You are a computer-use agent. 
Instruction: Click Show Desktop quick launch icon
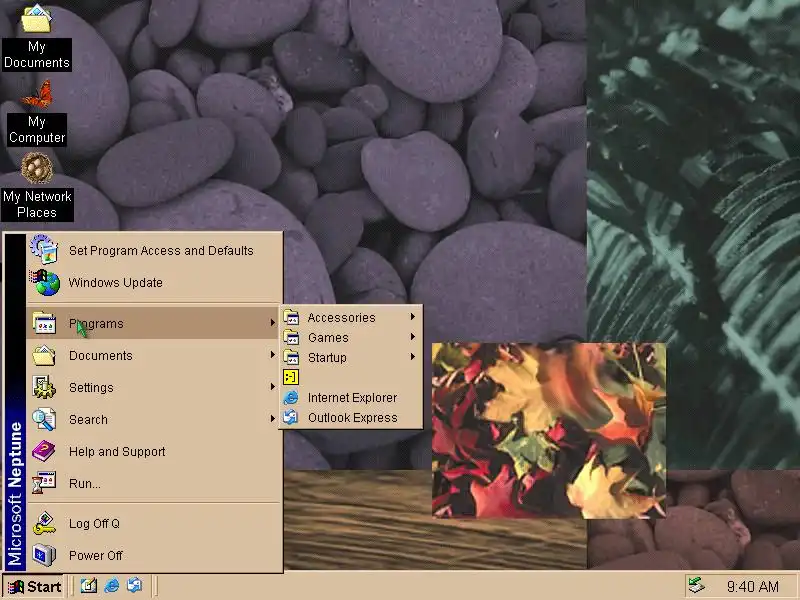tap(88, 586)
